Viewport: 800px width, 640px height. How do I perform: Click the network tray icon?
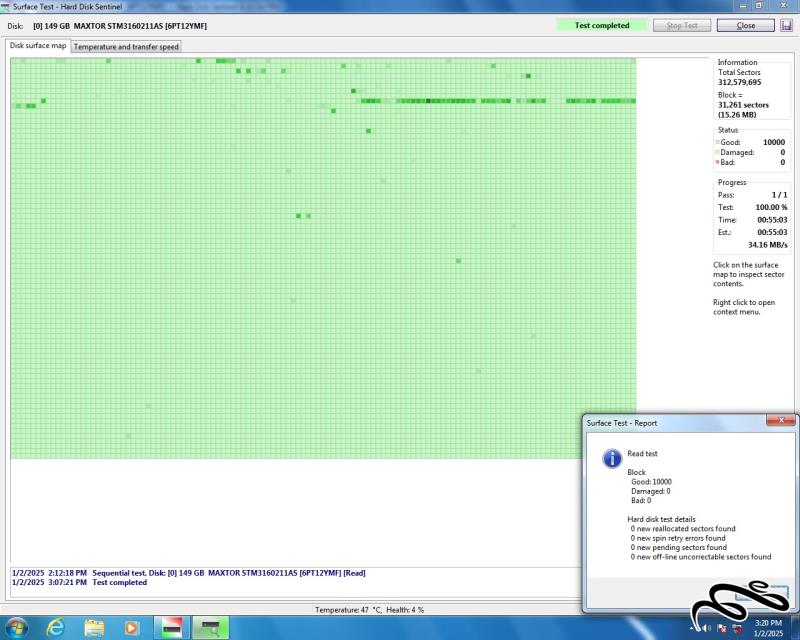738,628
